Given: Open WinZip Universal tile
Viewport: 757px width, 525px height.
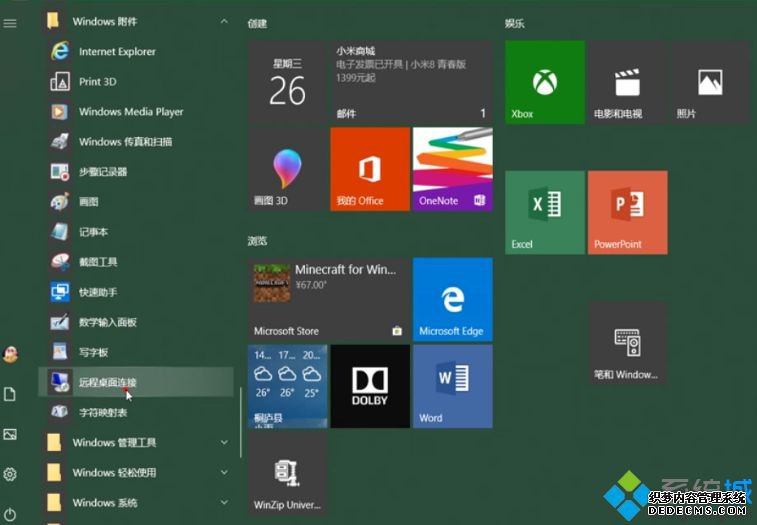Looking at the screenshot, I should 288,472.
